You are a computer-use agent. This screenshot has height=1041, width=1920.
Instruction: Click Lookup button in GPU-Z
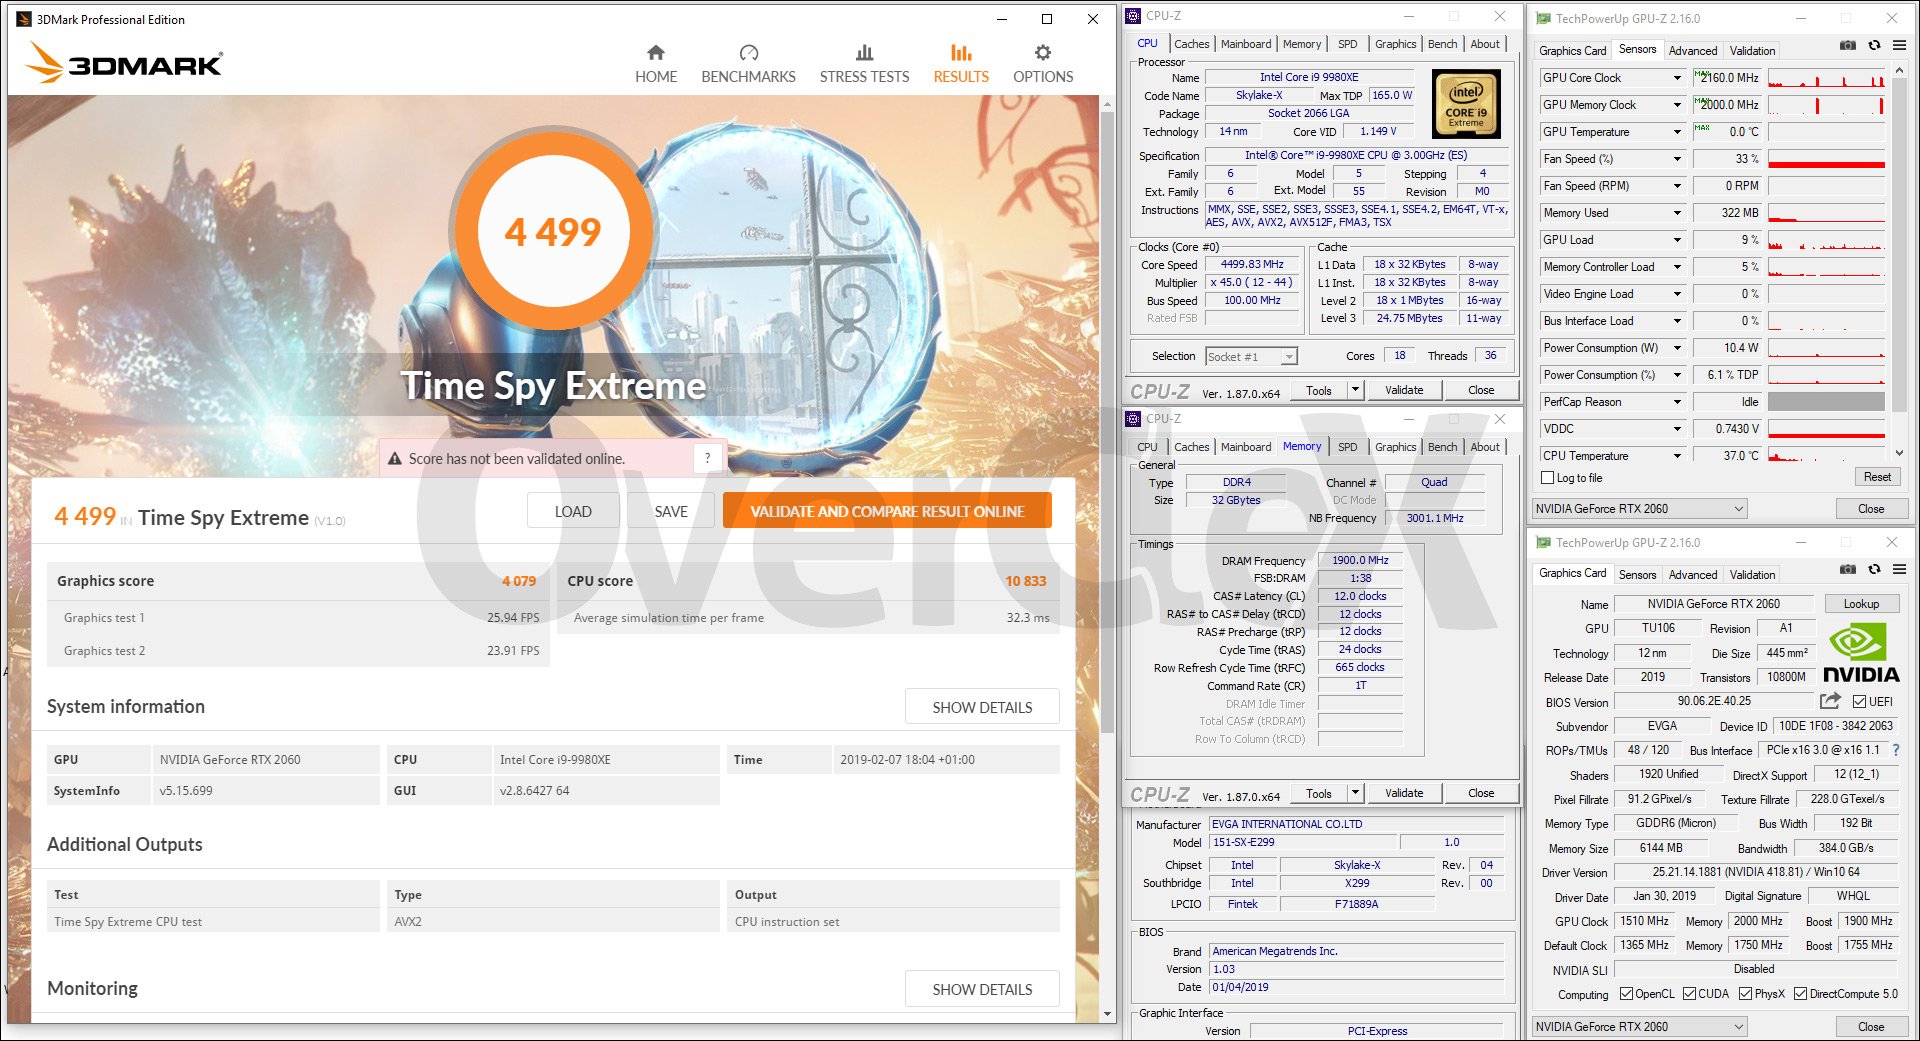pos(1861,604)
